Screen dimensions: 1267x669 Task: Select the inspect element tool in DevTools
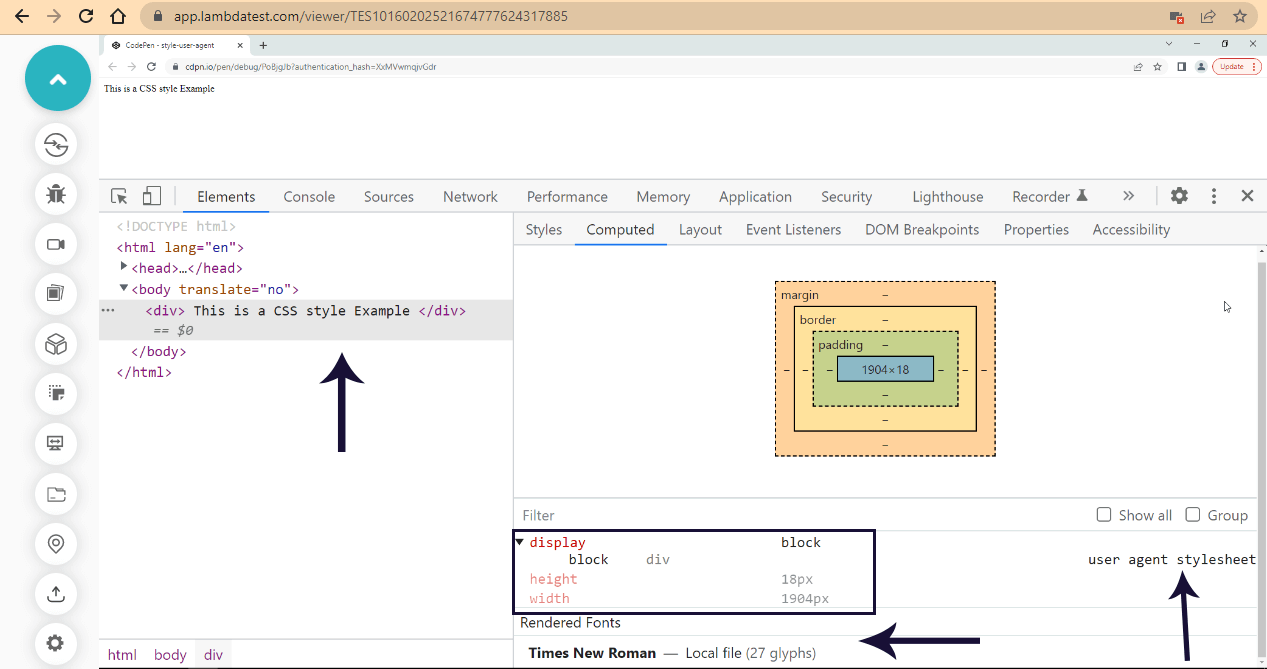pyautogui.click(x=119, y=196)
